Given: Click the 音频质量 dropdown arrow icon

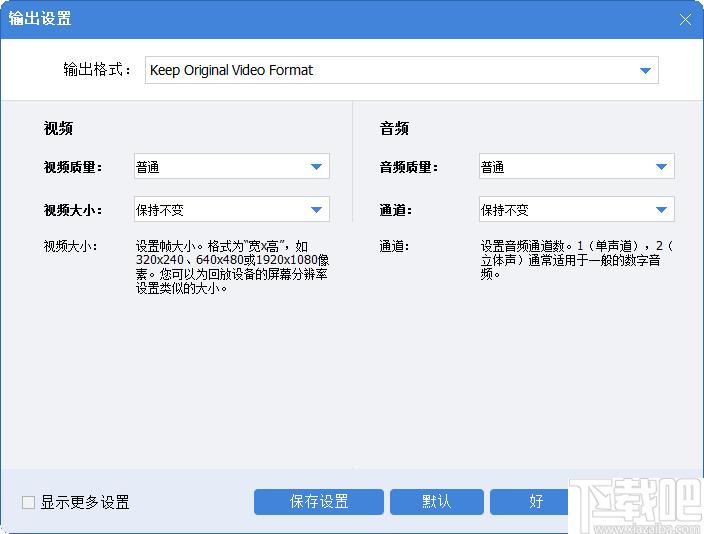Looking at the screenshot, I should (661, 167).
